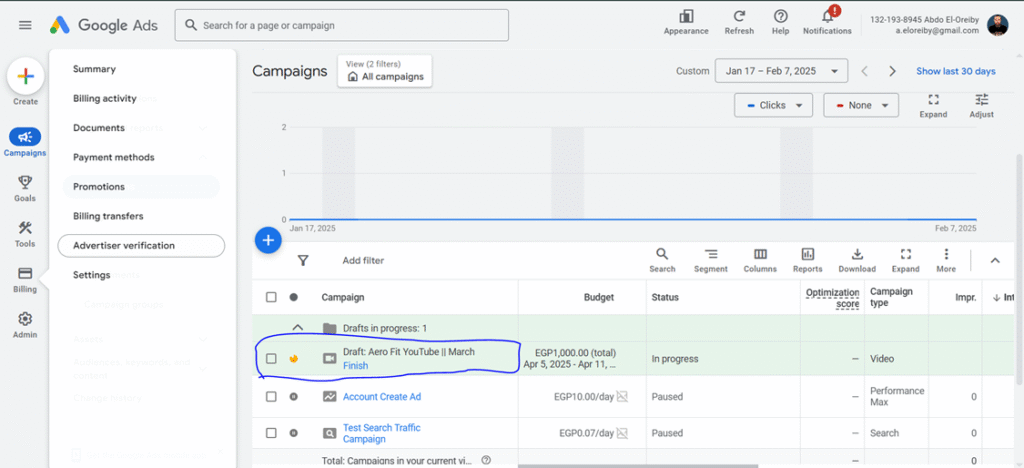Tick checkbox for Test Search Traffic Campaign
The image size is (1024, 468).
pos(271,433)
